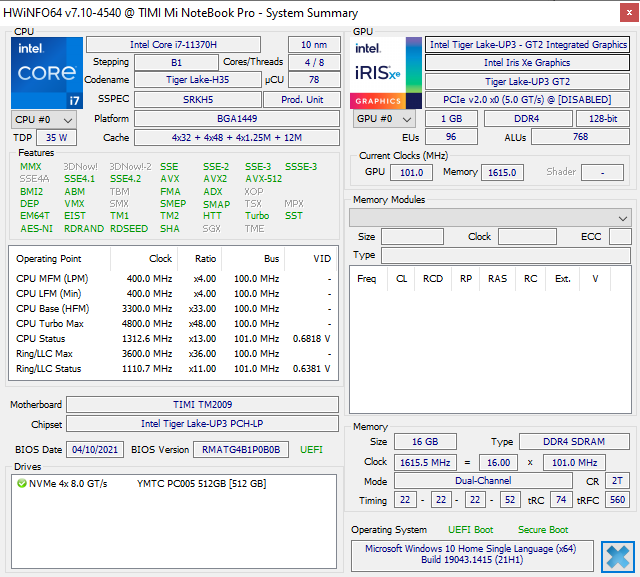Open the CPU #0 selector dropdown
The height and width of the screenshot is (577, 640).
point(44,120)
